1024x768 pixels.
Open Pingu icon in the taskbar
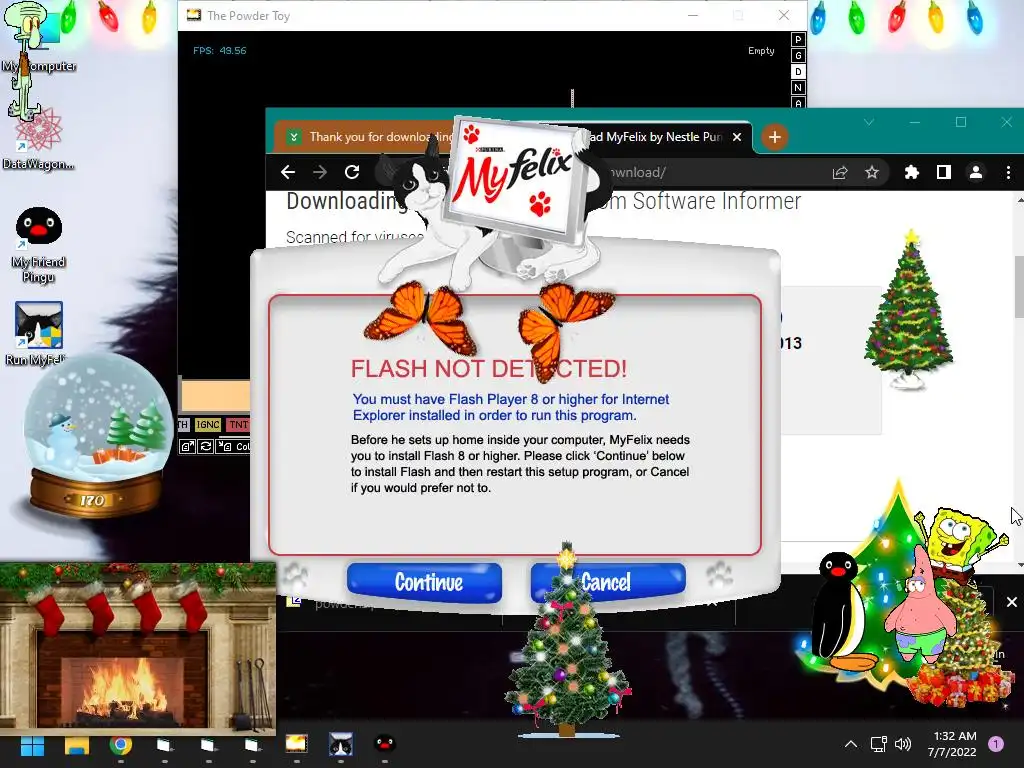coord(385,745)
